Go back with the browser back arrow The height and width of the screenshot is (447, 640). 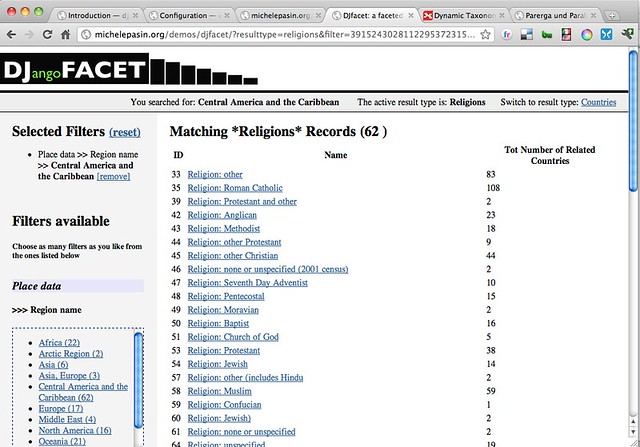pos(11,35)
